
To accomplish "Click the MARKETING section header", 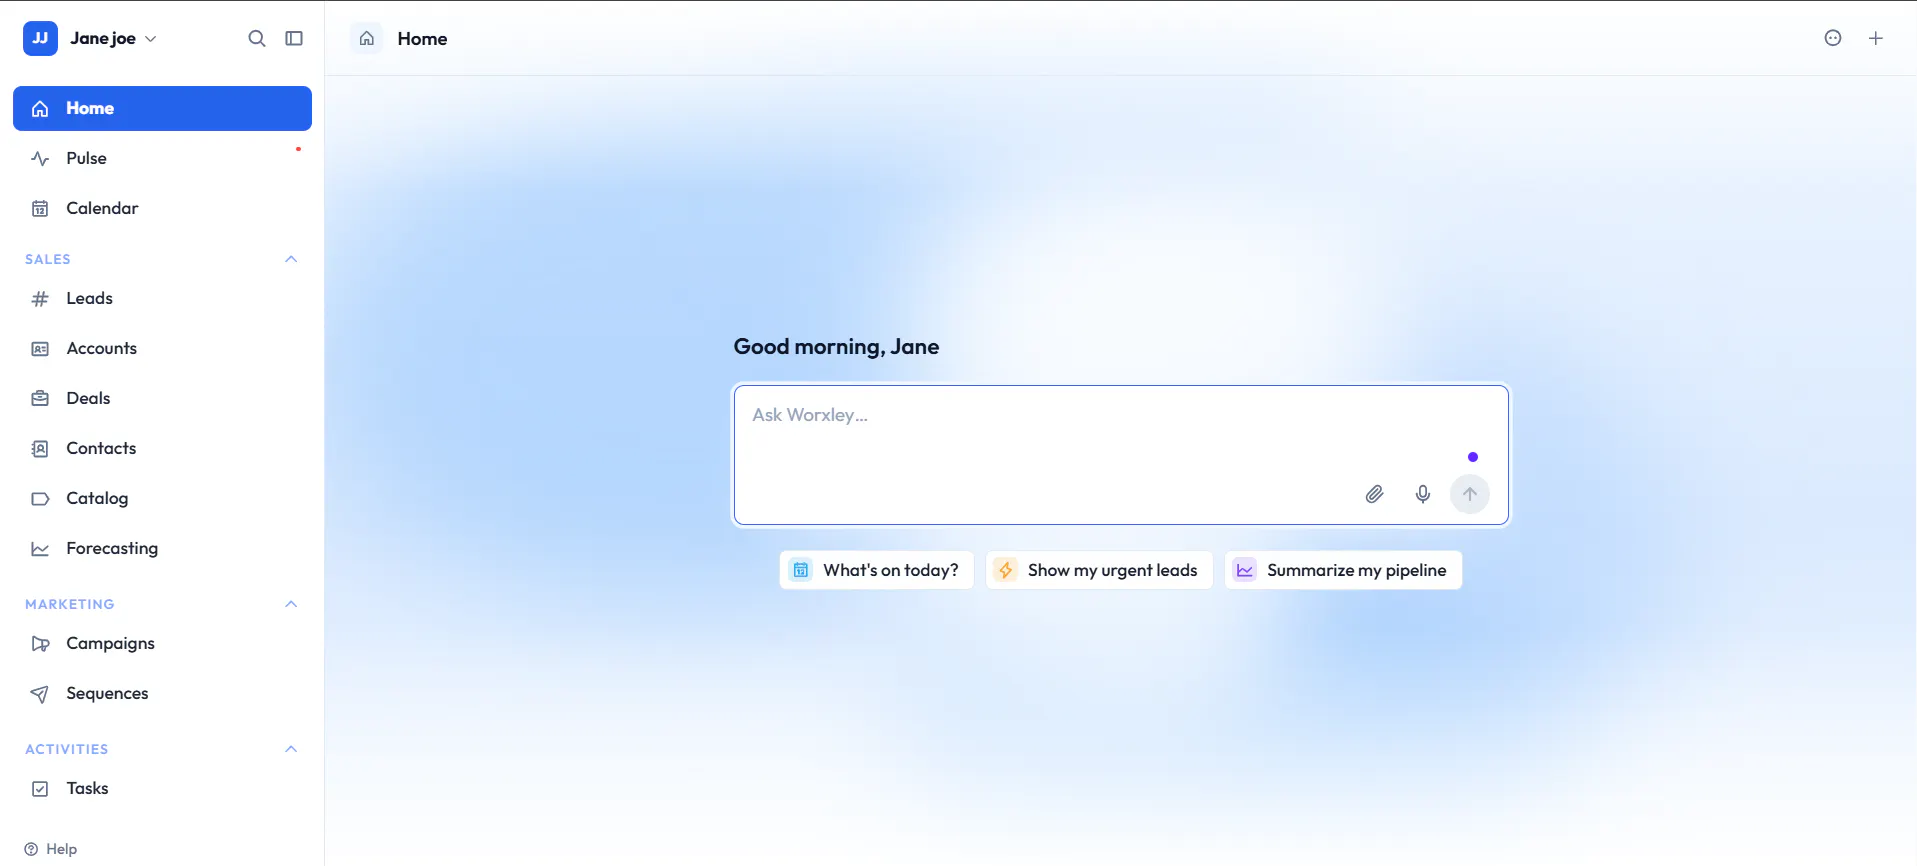I will click(x=70, y=604).
